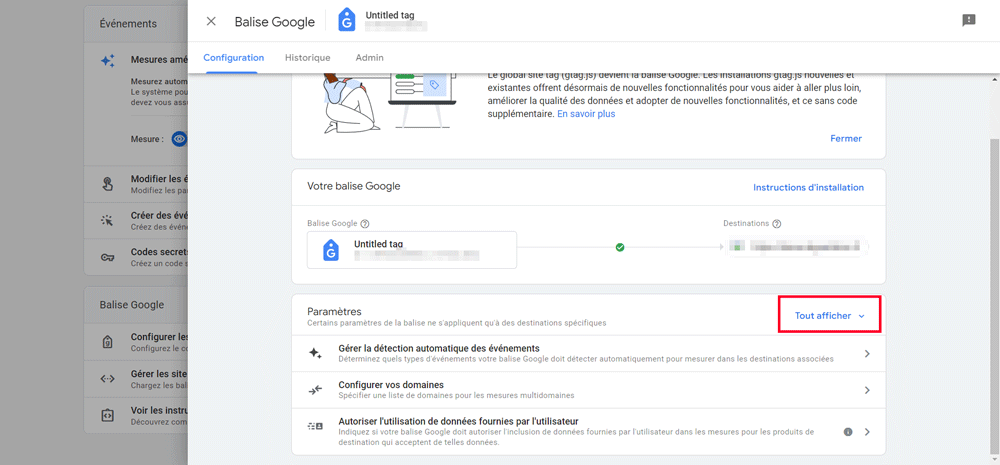
Task: Open Instructions d'installation link
Action: (808, 188)
